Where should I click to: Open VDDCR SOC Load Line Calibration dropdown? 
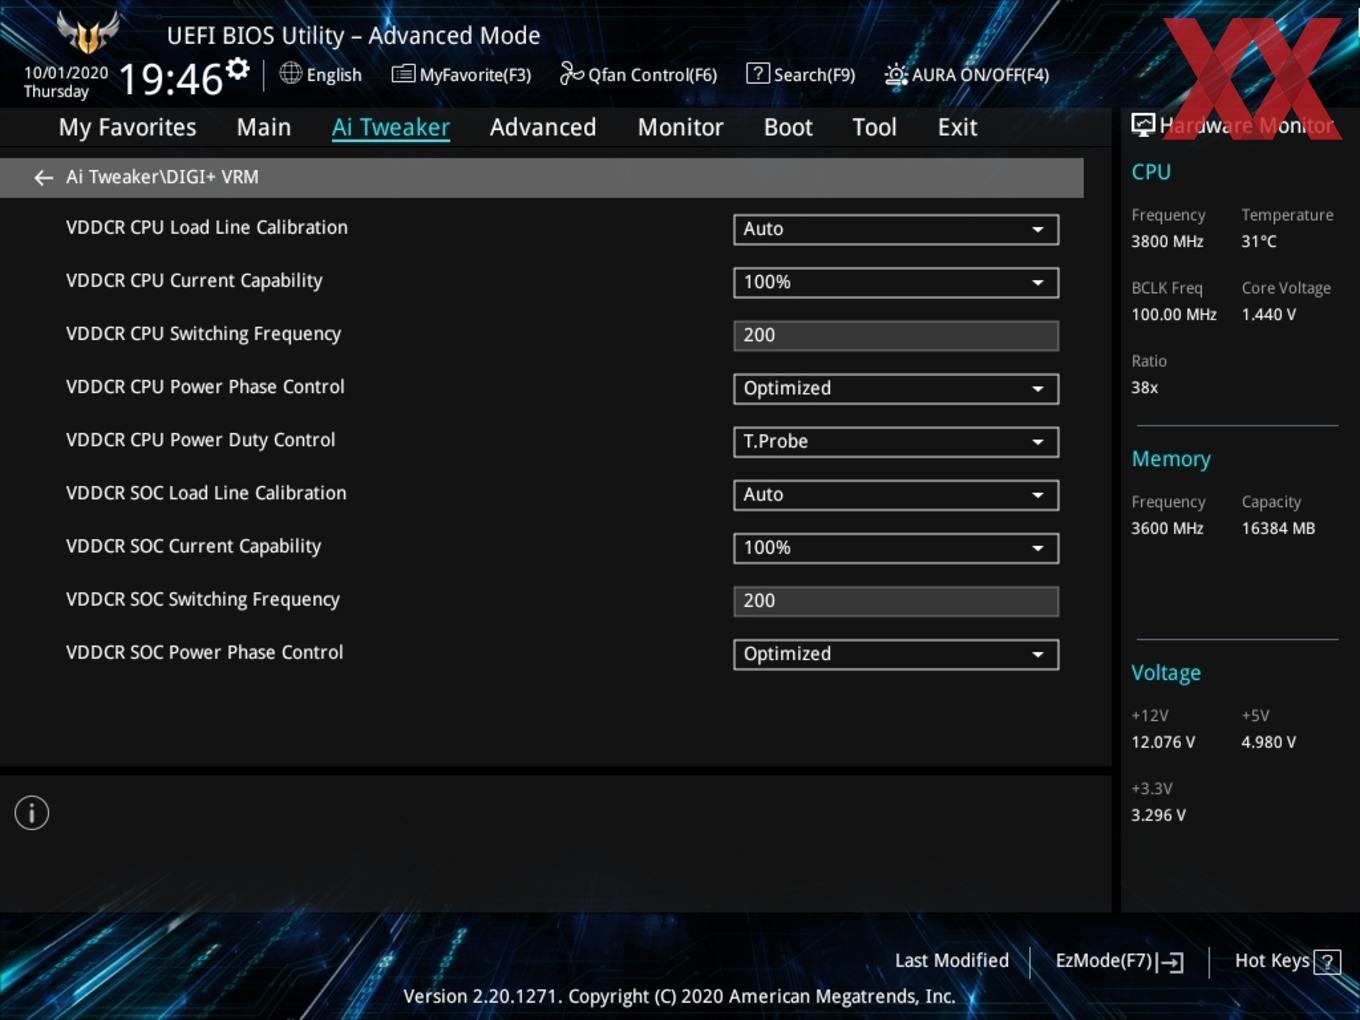[x=896, y=494]
